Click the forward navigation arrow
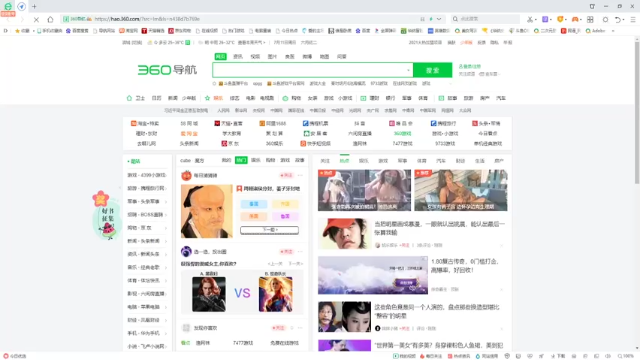Viewport: 640px width, 360px height. pyautogui.click(x=22, y=19)
